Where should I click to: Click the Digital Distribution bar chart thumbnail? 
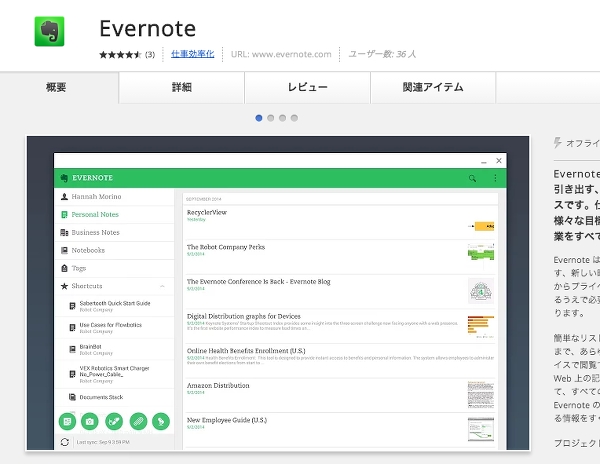pos(481,326)
